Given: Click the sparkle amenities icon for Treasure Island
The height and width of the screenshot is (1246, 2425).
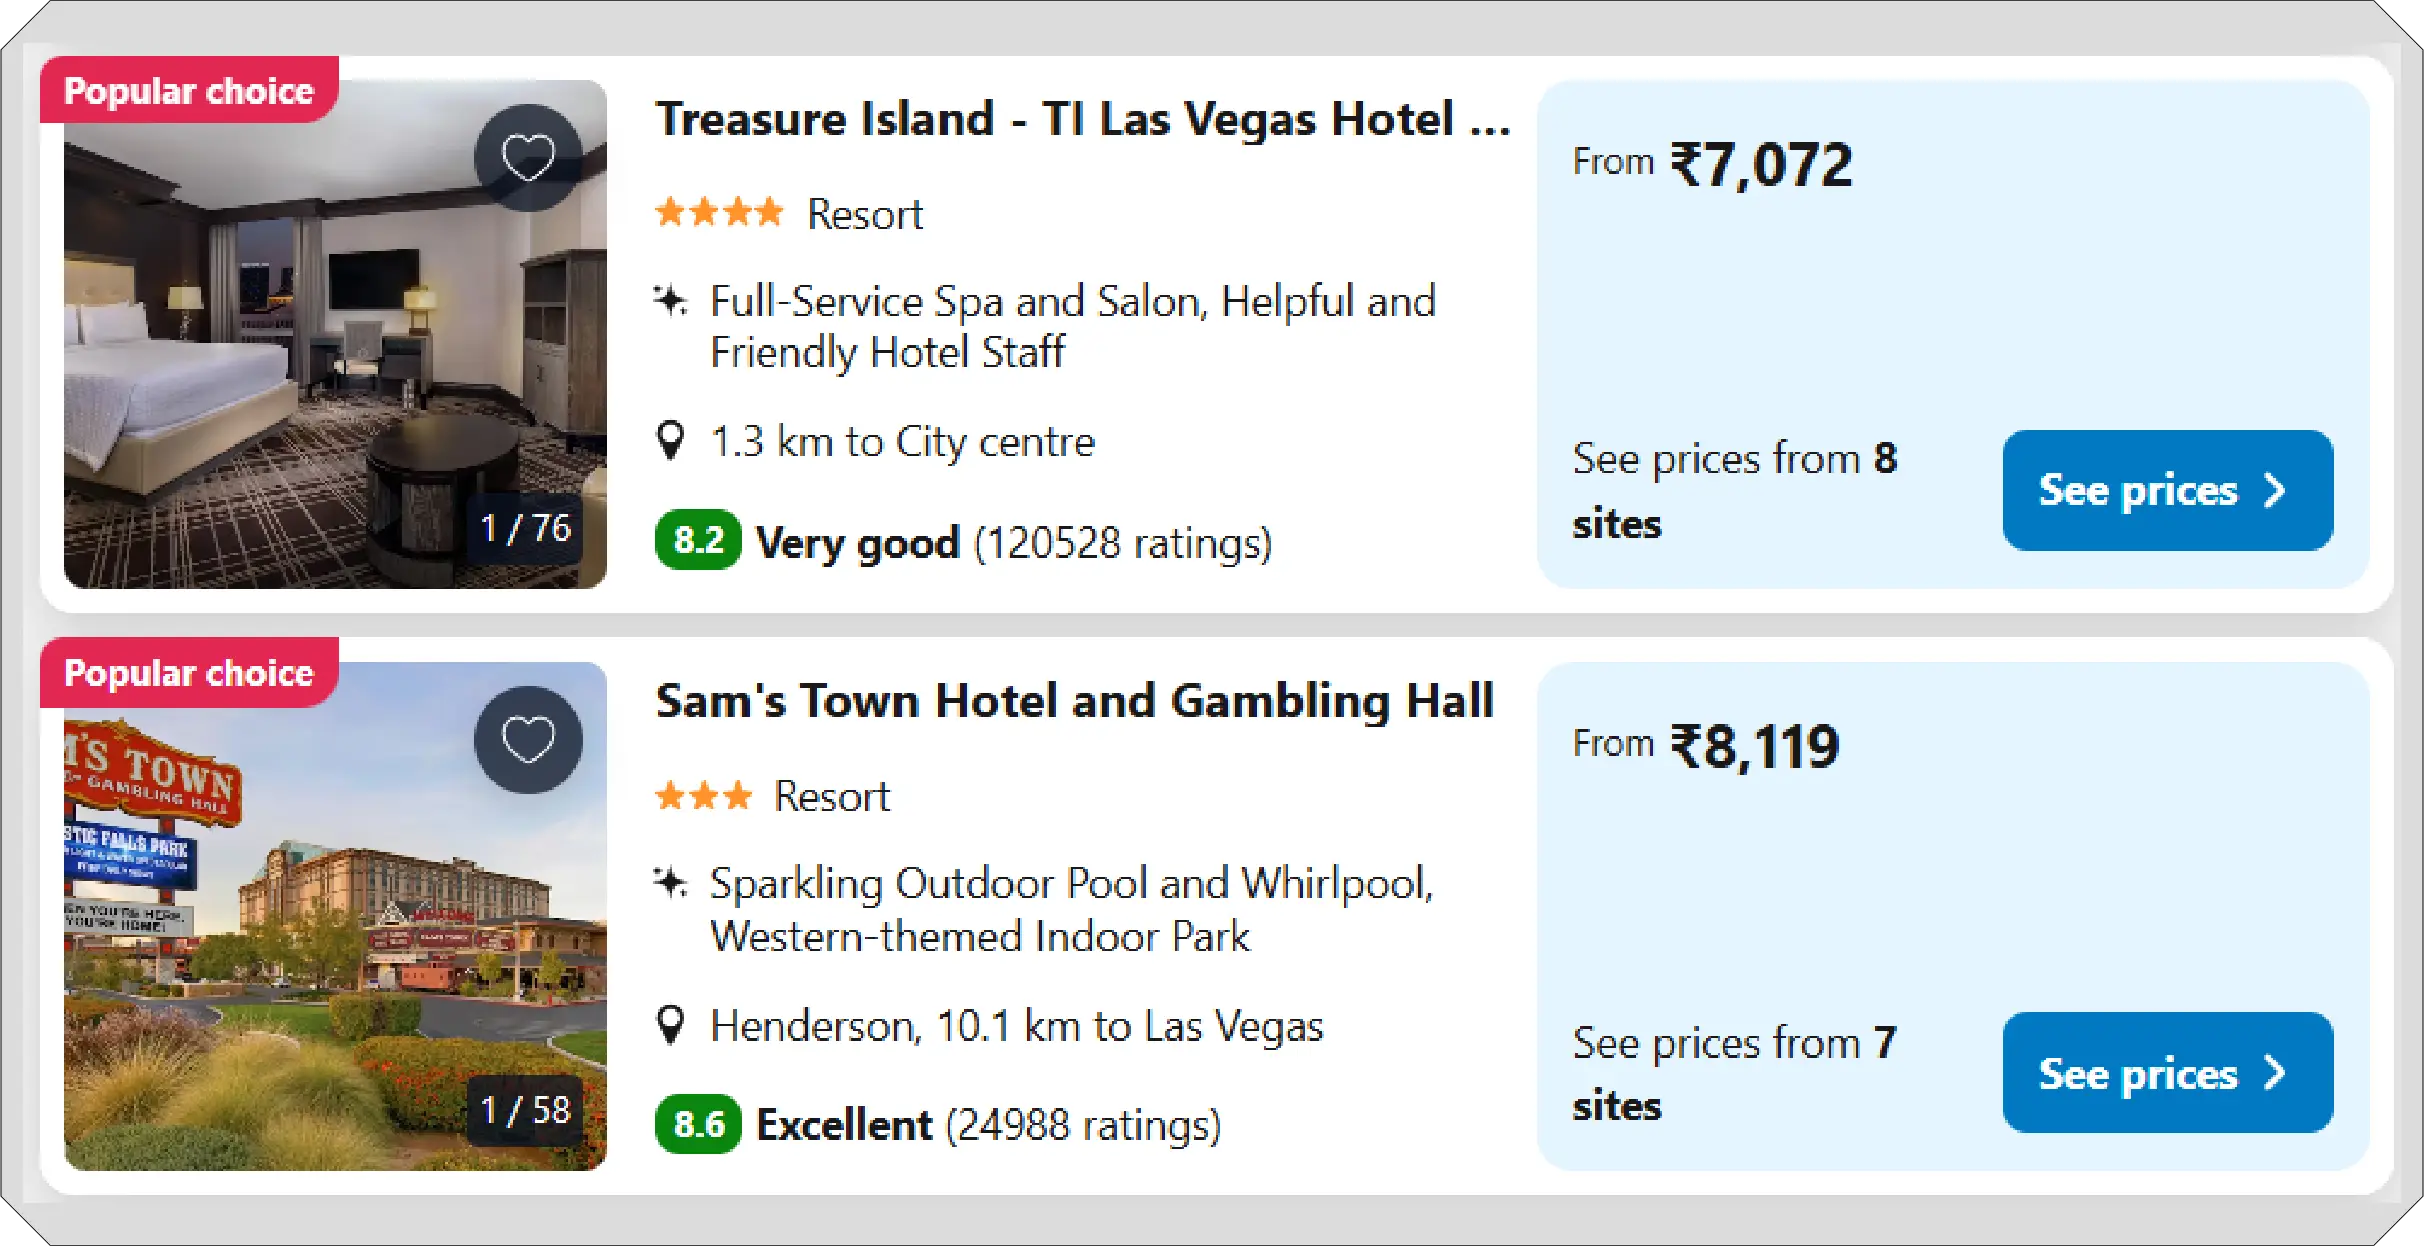Looking at the screenshot, I should point(671,300).
